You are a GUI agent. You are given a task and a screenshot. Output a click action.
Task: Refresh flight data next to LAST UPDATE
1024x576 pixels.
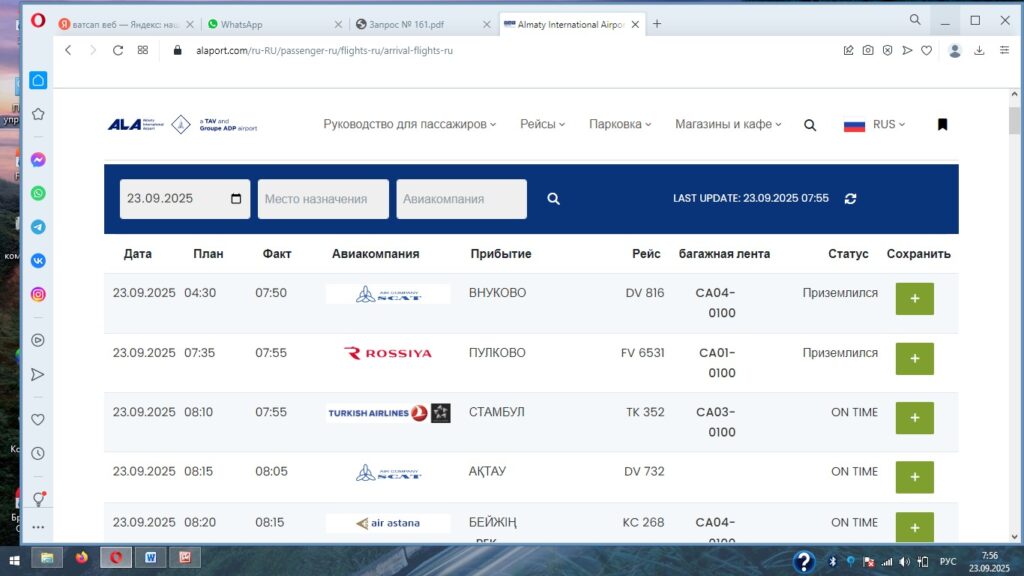pos(850,199)
